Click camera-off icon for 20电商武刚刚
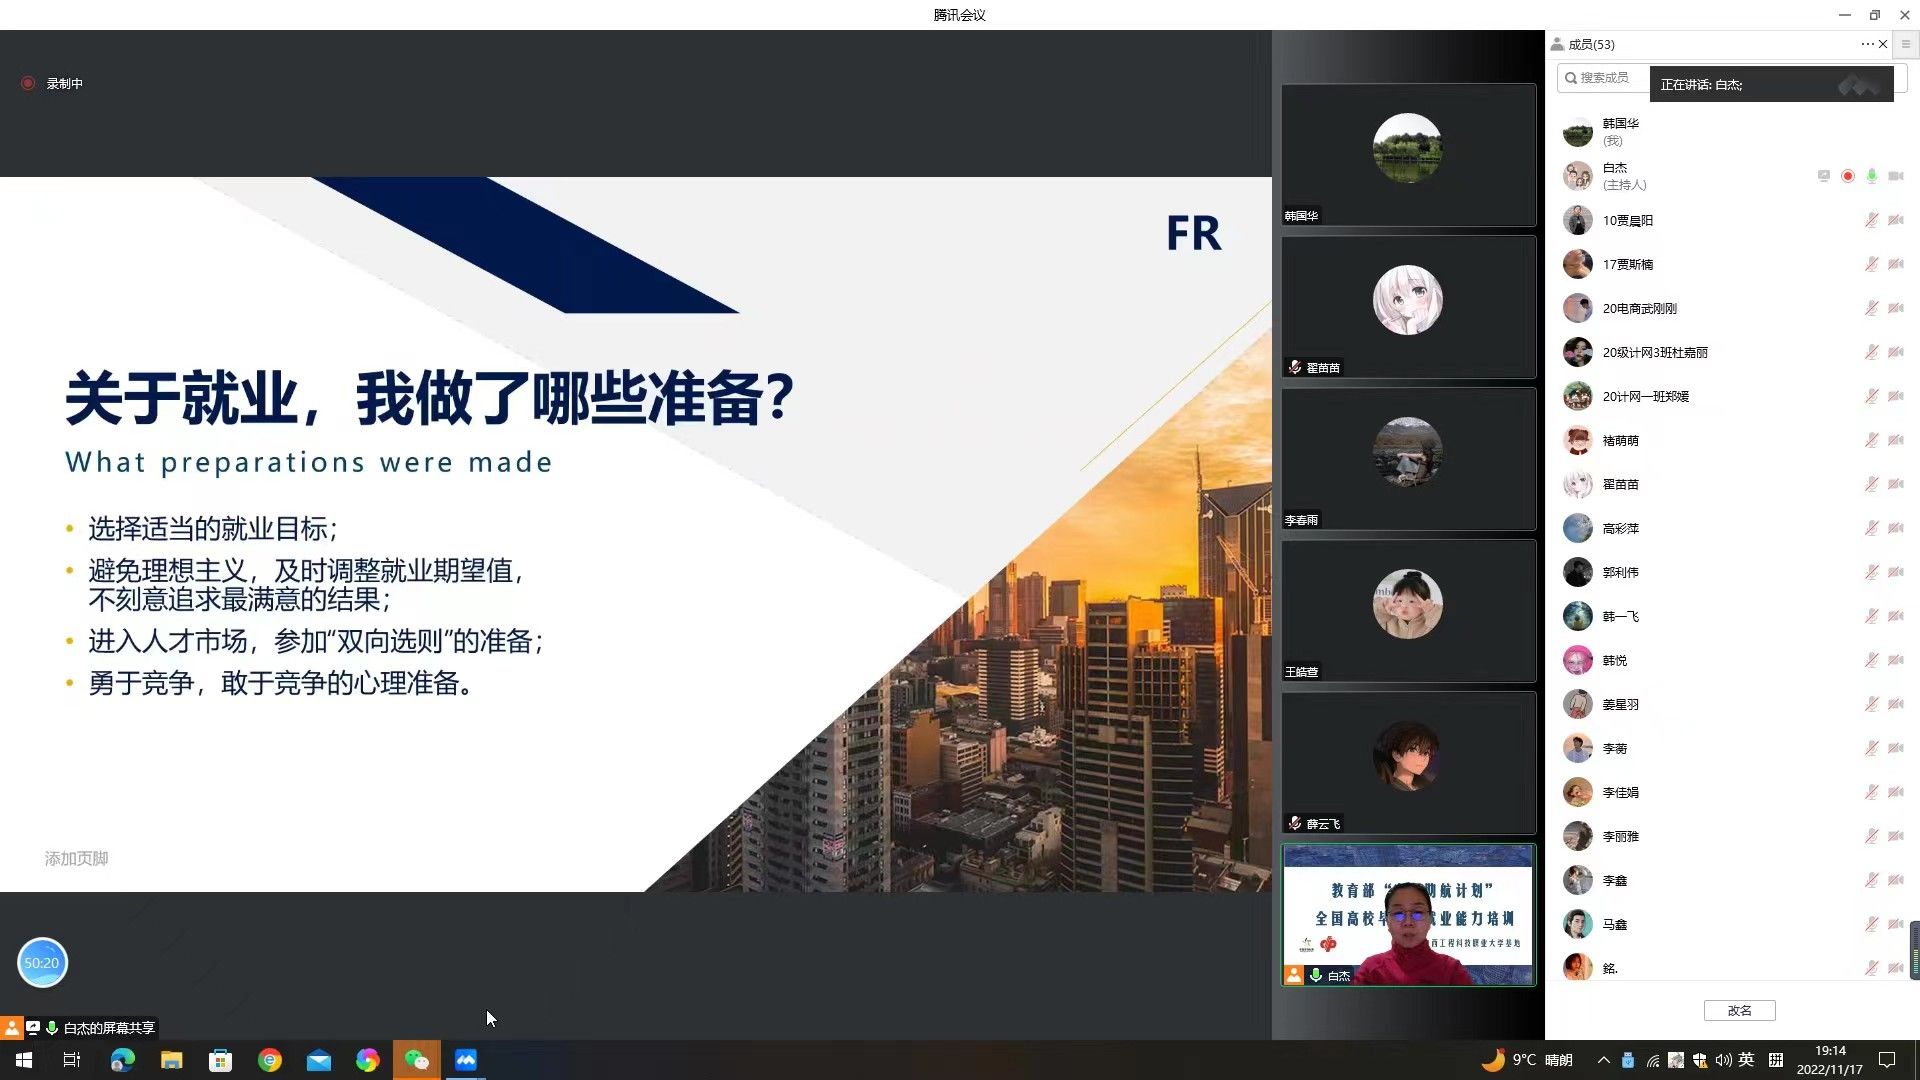The image size is (1920, 1080). pos(1896,308)
